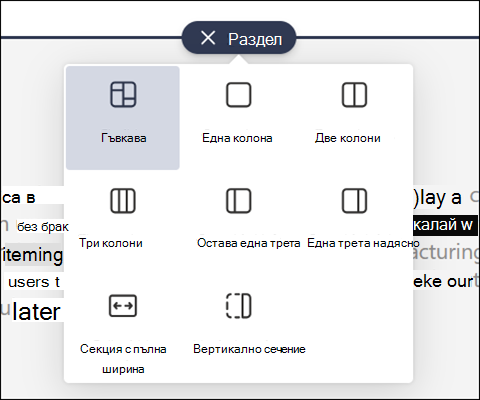
Task: Close the section picker with X
Action: (208, 38)
